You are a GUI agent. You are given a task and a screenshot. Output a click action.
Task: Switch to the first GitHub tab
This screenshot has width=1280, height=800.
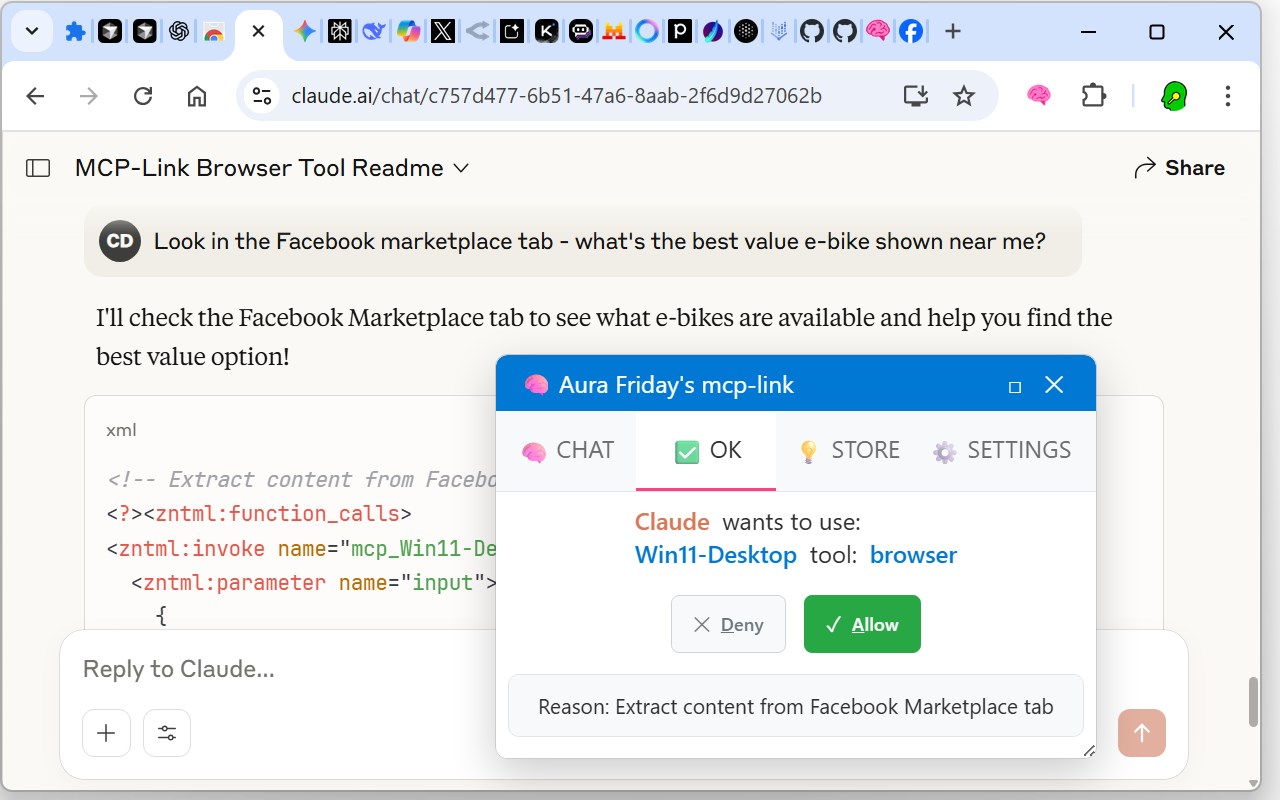tap(812, 32)
